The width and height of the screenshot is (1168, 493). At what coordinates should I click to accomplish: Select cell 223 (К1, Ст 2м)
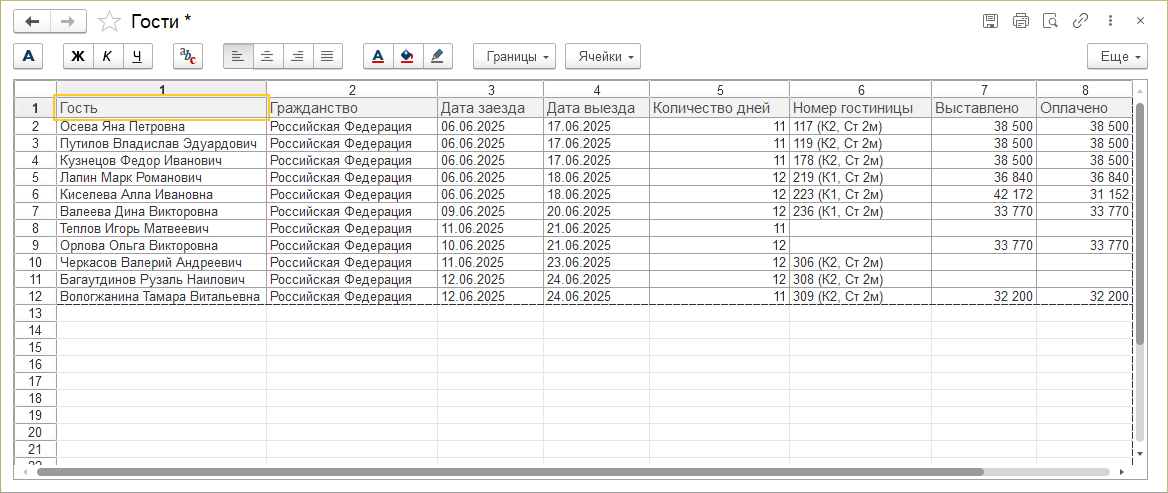[x=860, y=194]
